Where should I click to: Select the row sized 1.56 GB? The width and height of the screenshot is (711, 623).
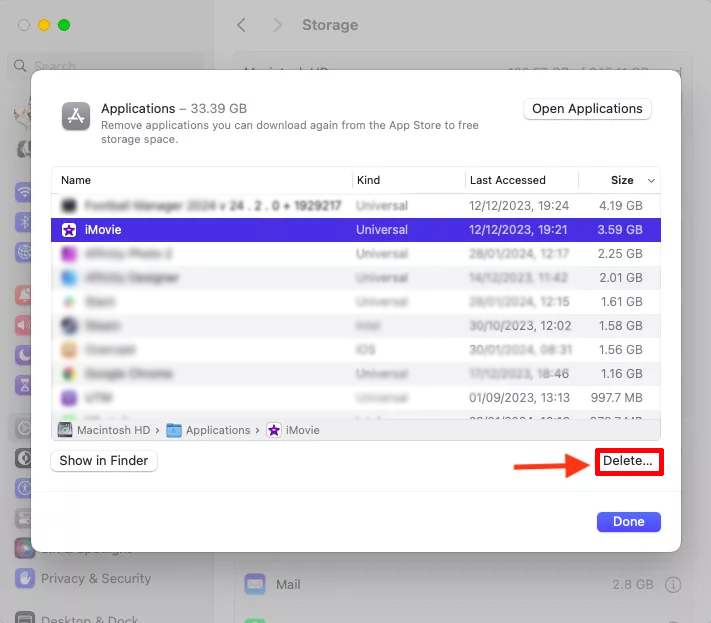pos(356,350)
